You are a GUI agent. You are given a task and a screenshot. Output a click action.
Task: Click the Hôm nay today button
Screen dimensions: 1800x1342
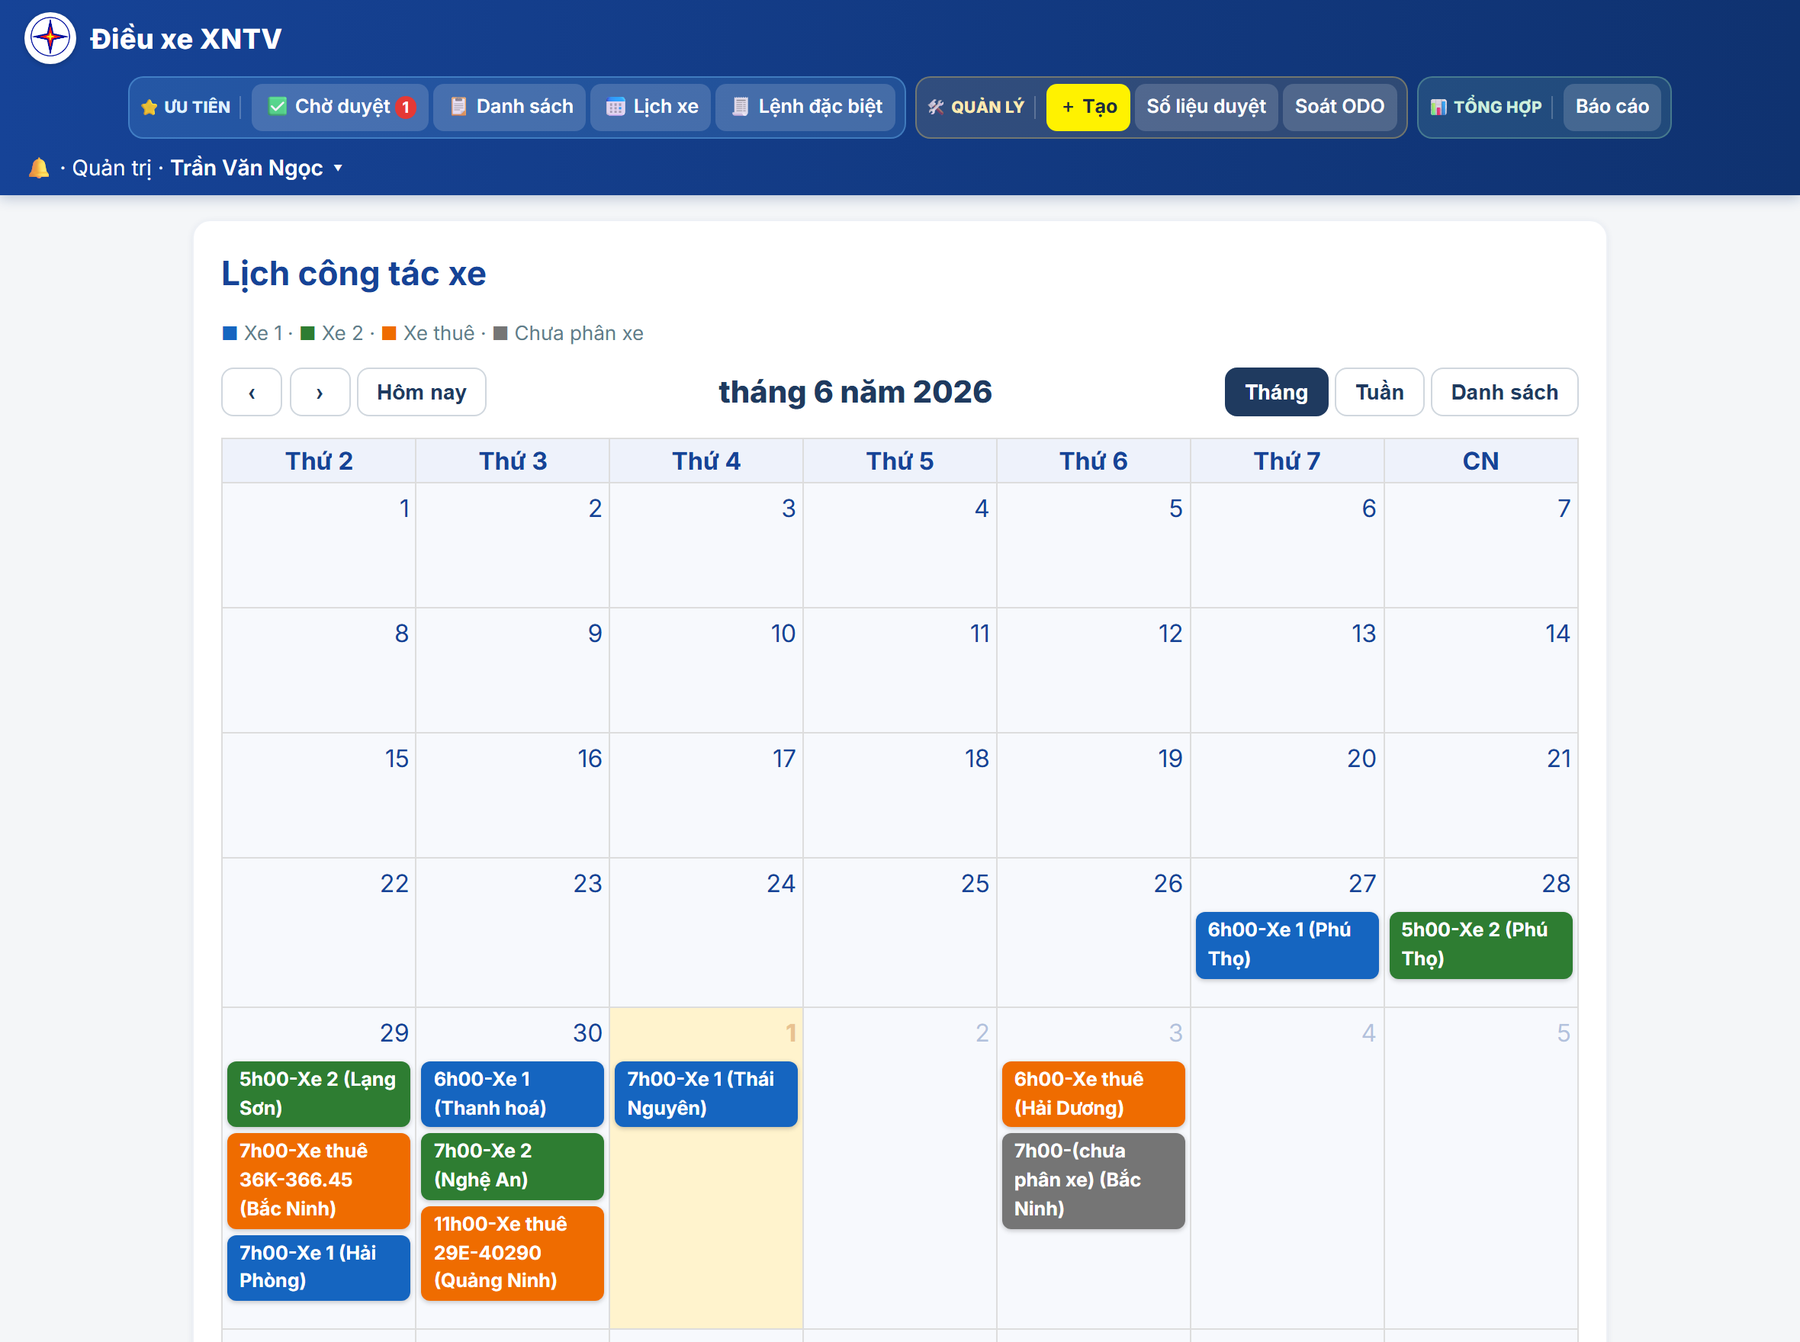tap(421, 392)
